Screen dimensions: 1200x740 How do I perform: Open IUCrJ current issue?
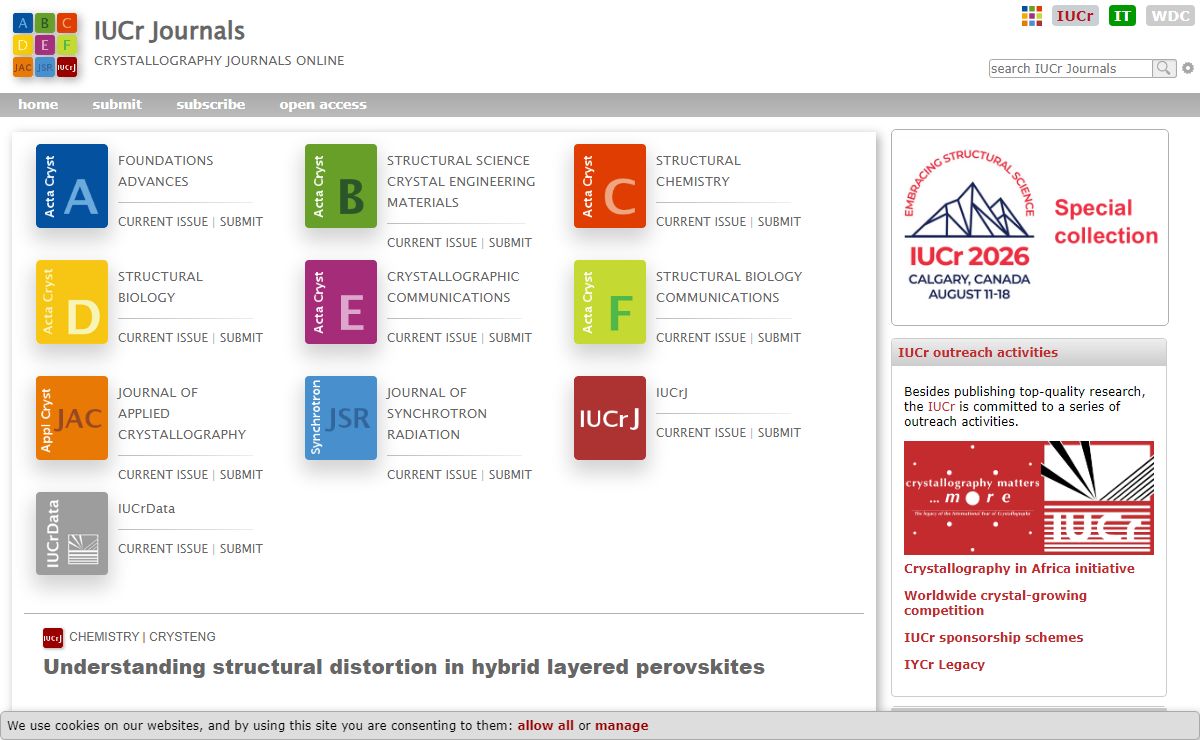coord(701,433)
